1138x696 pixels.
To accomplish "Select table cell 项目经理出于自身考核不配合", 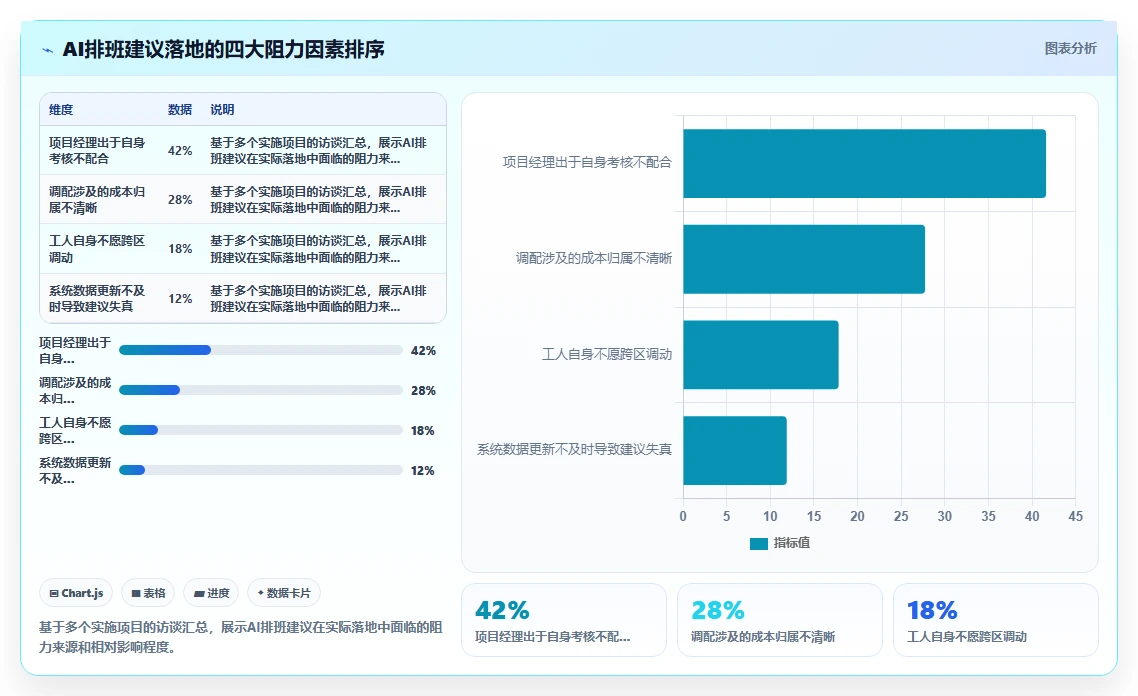I will click(97, 150).
